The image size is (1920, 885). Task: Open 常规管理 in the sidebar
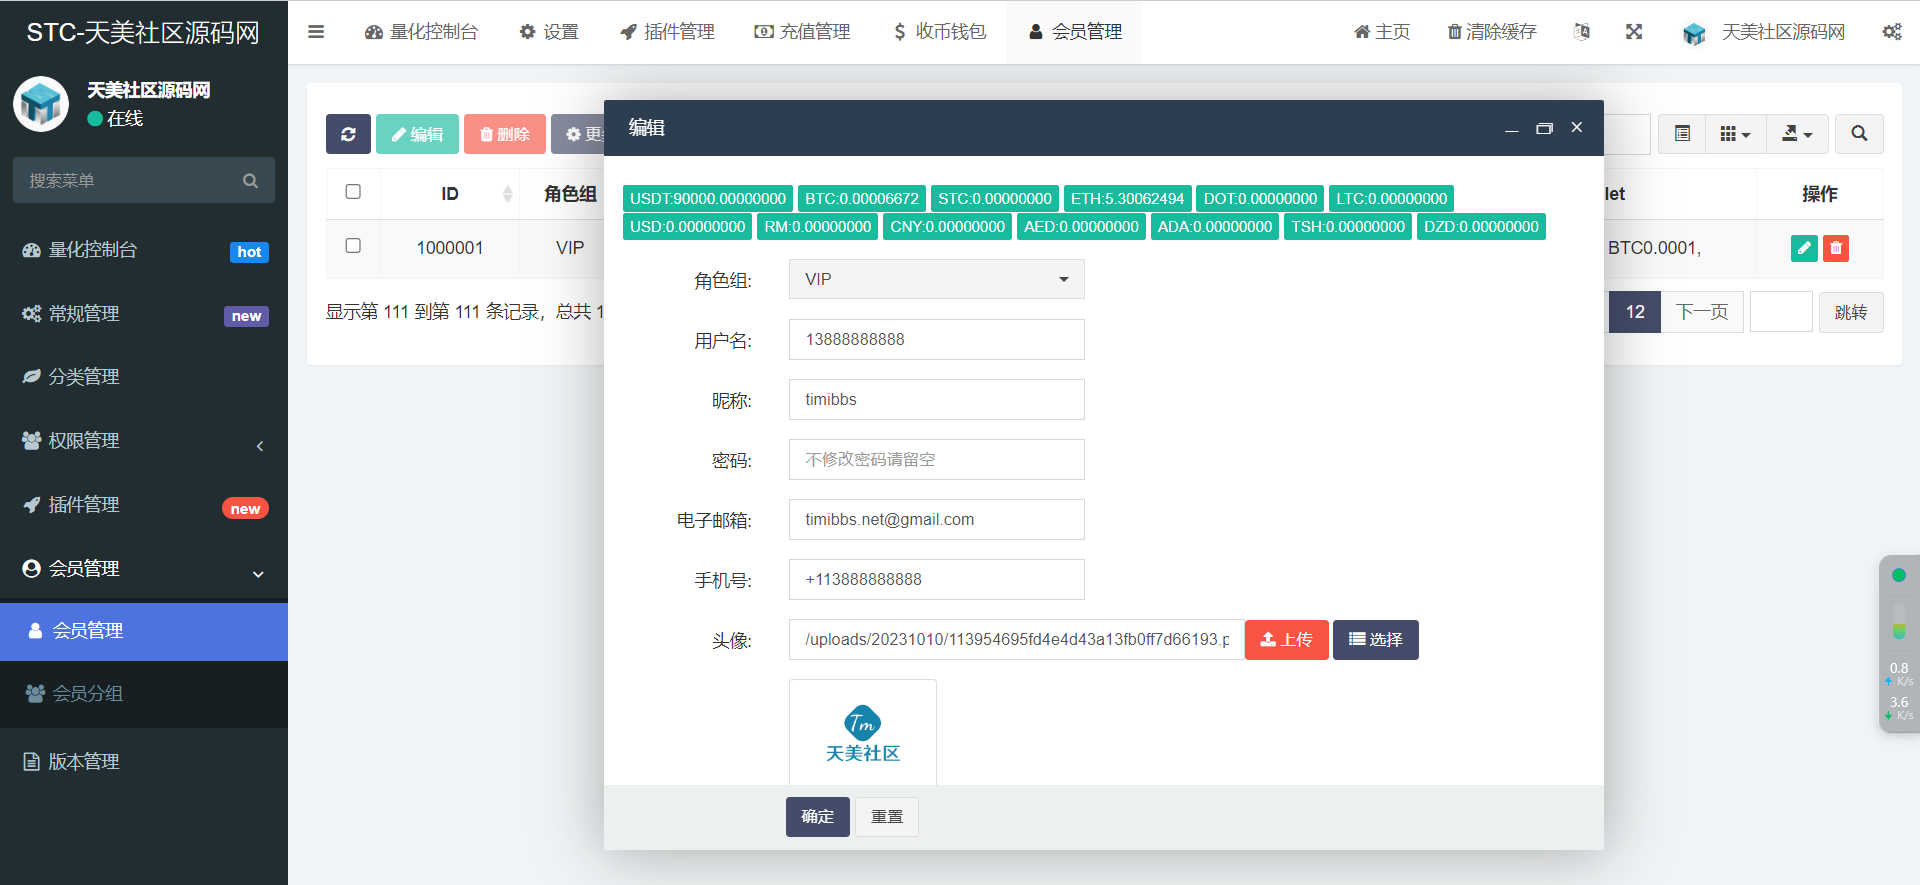(144, 314)
